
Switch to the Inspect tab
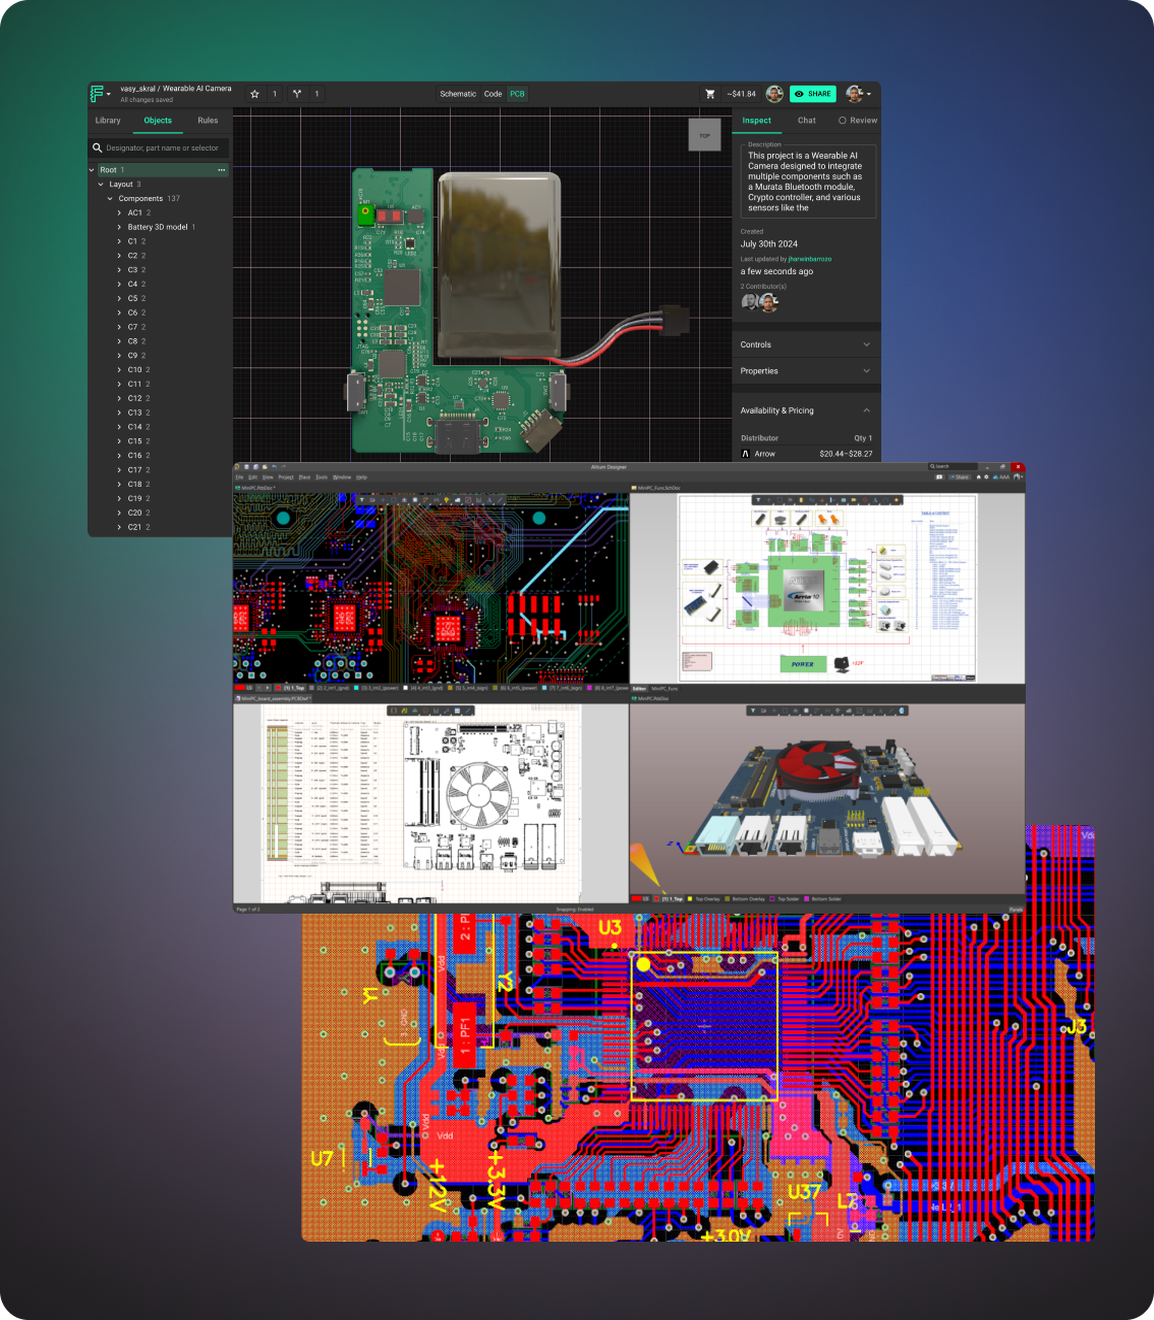(757, 120)
